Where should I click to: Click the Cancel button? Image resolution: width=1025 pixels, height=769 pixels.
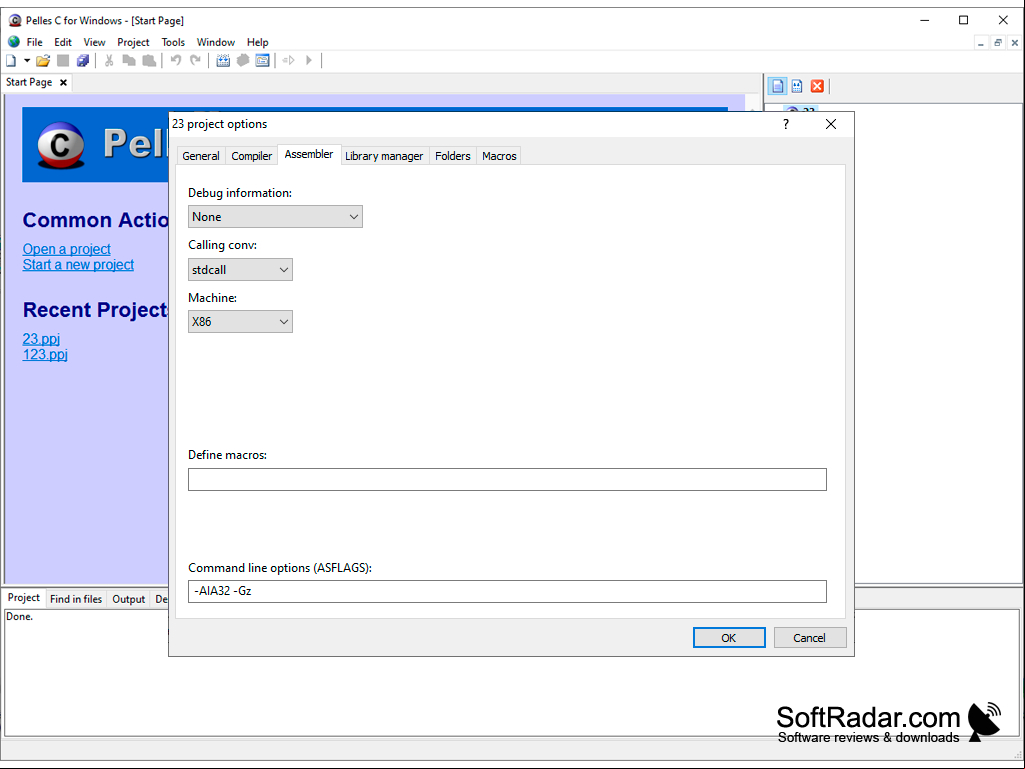809,638
